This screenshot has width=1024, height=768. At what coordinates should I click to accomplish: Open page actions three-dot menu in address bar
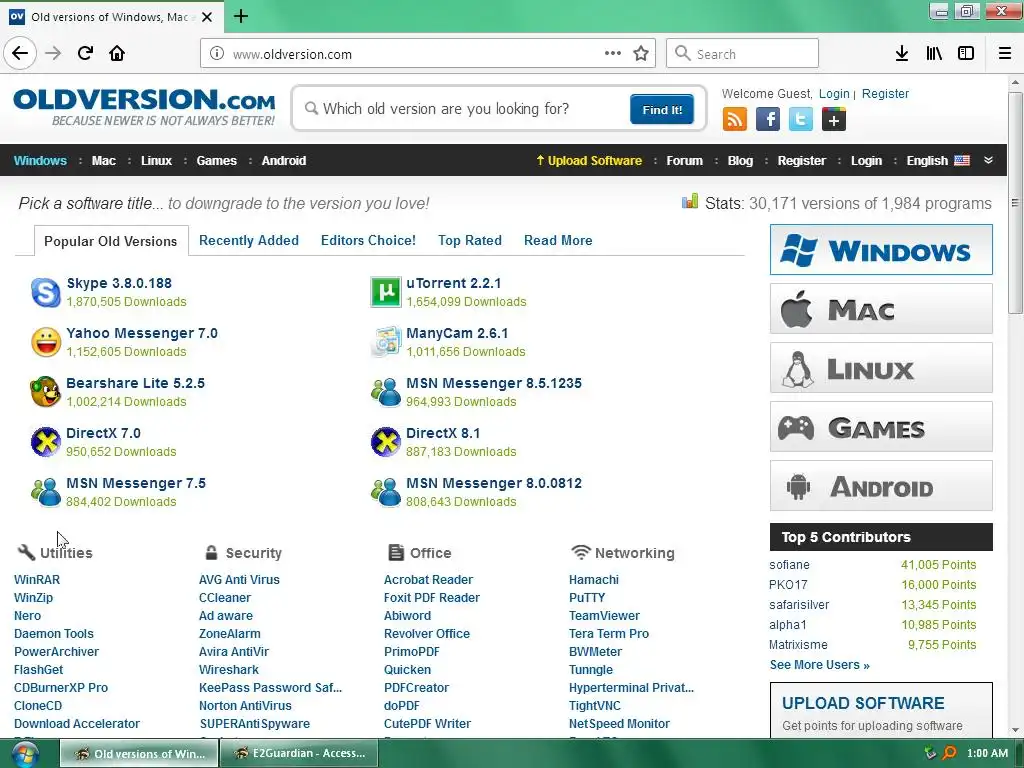click(613, 54)
